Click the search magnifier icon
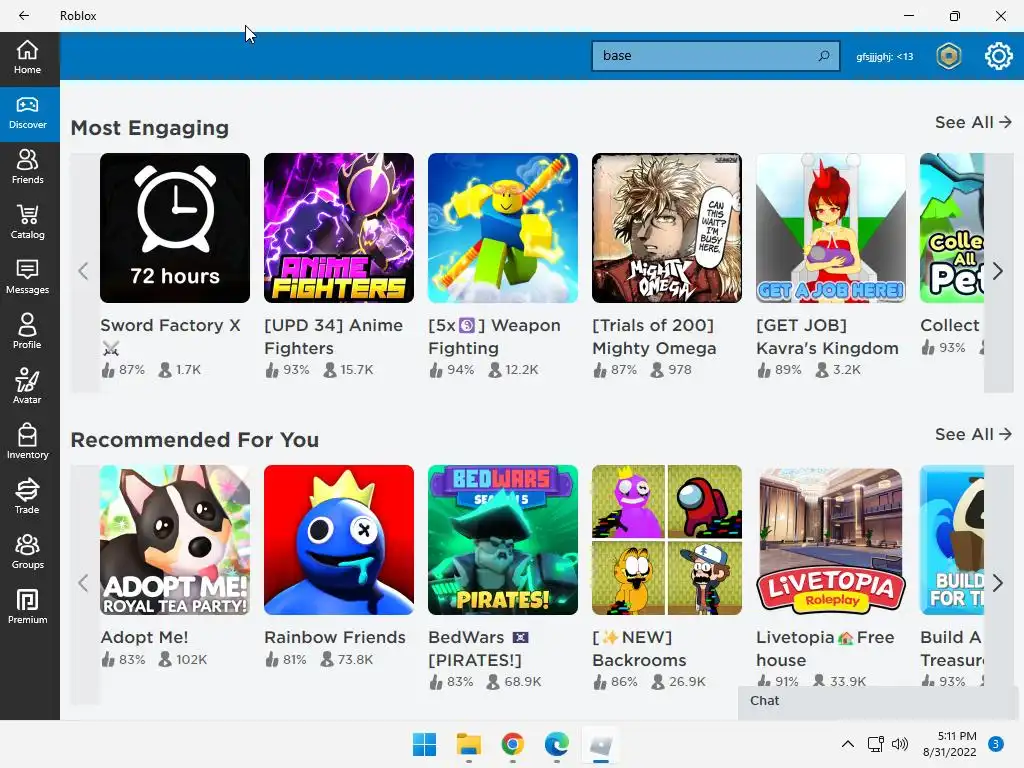 (x=824, y=56)
